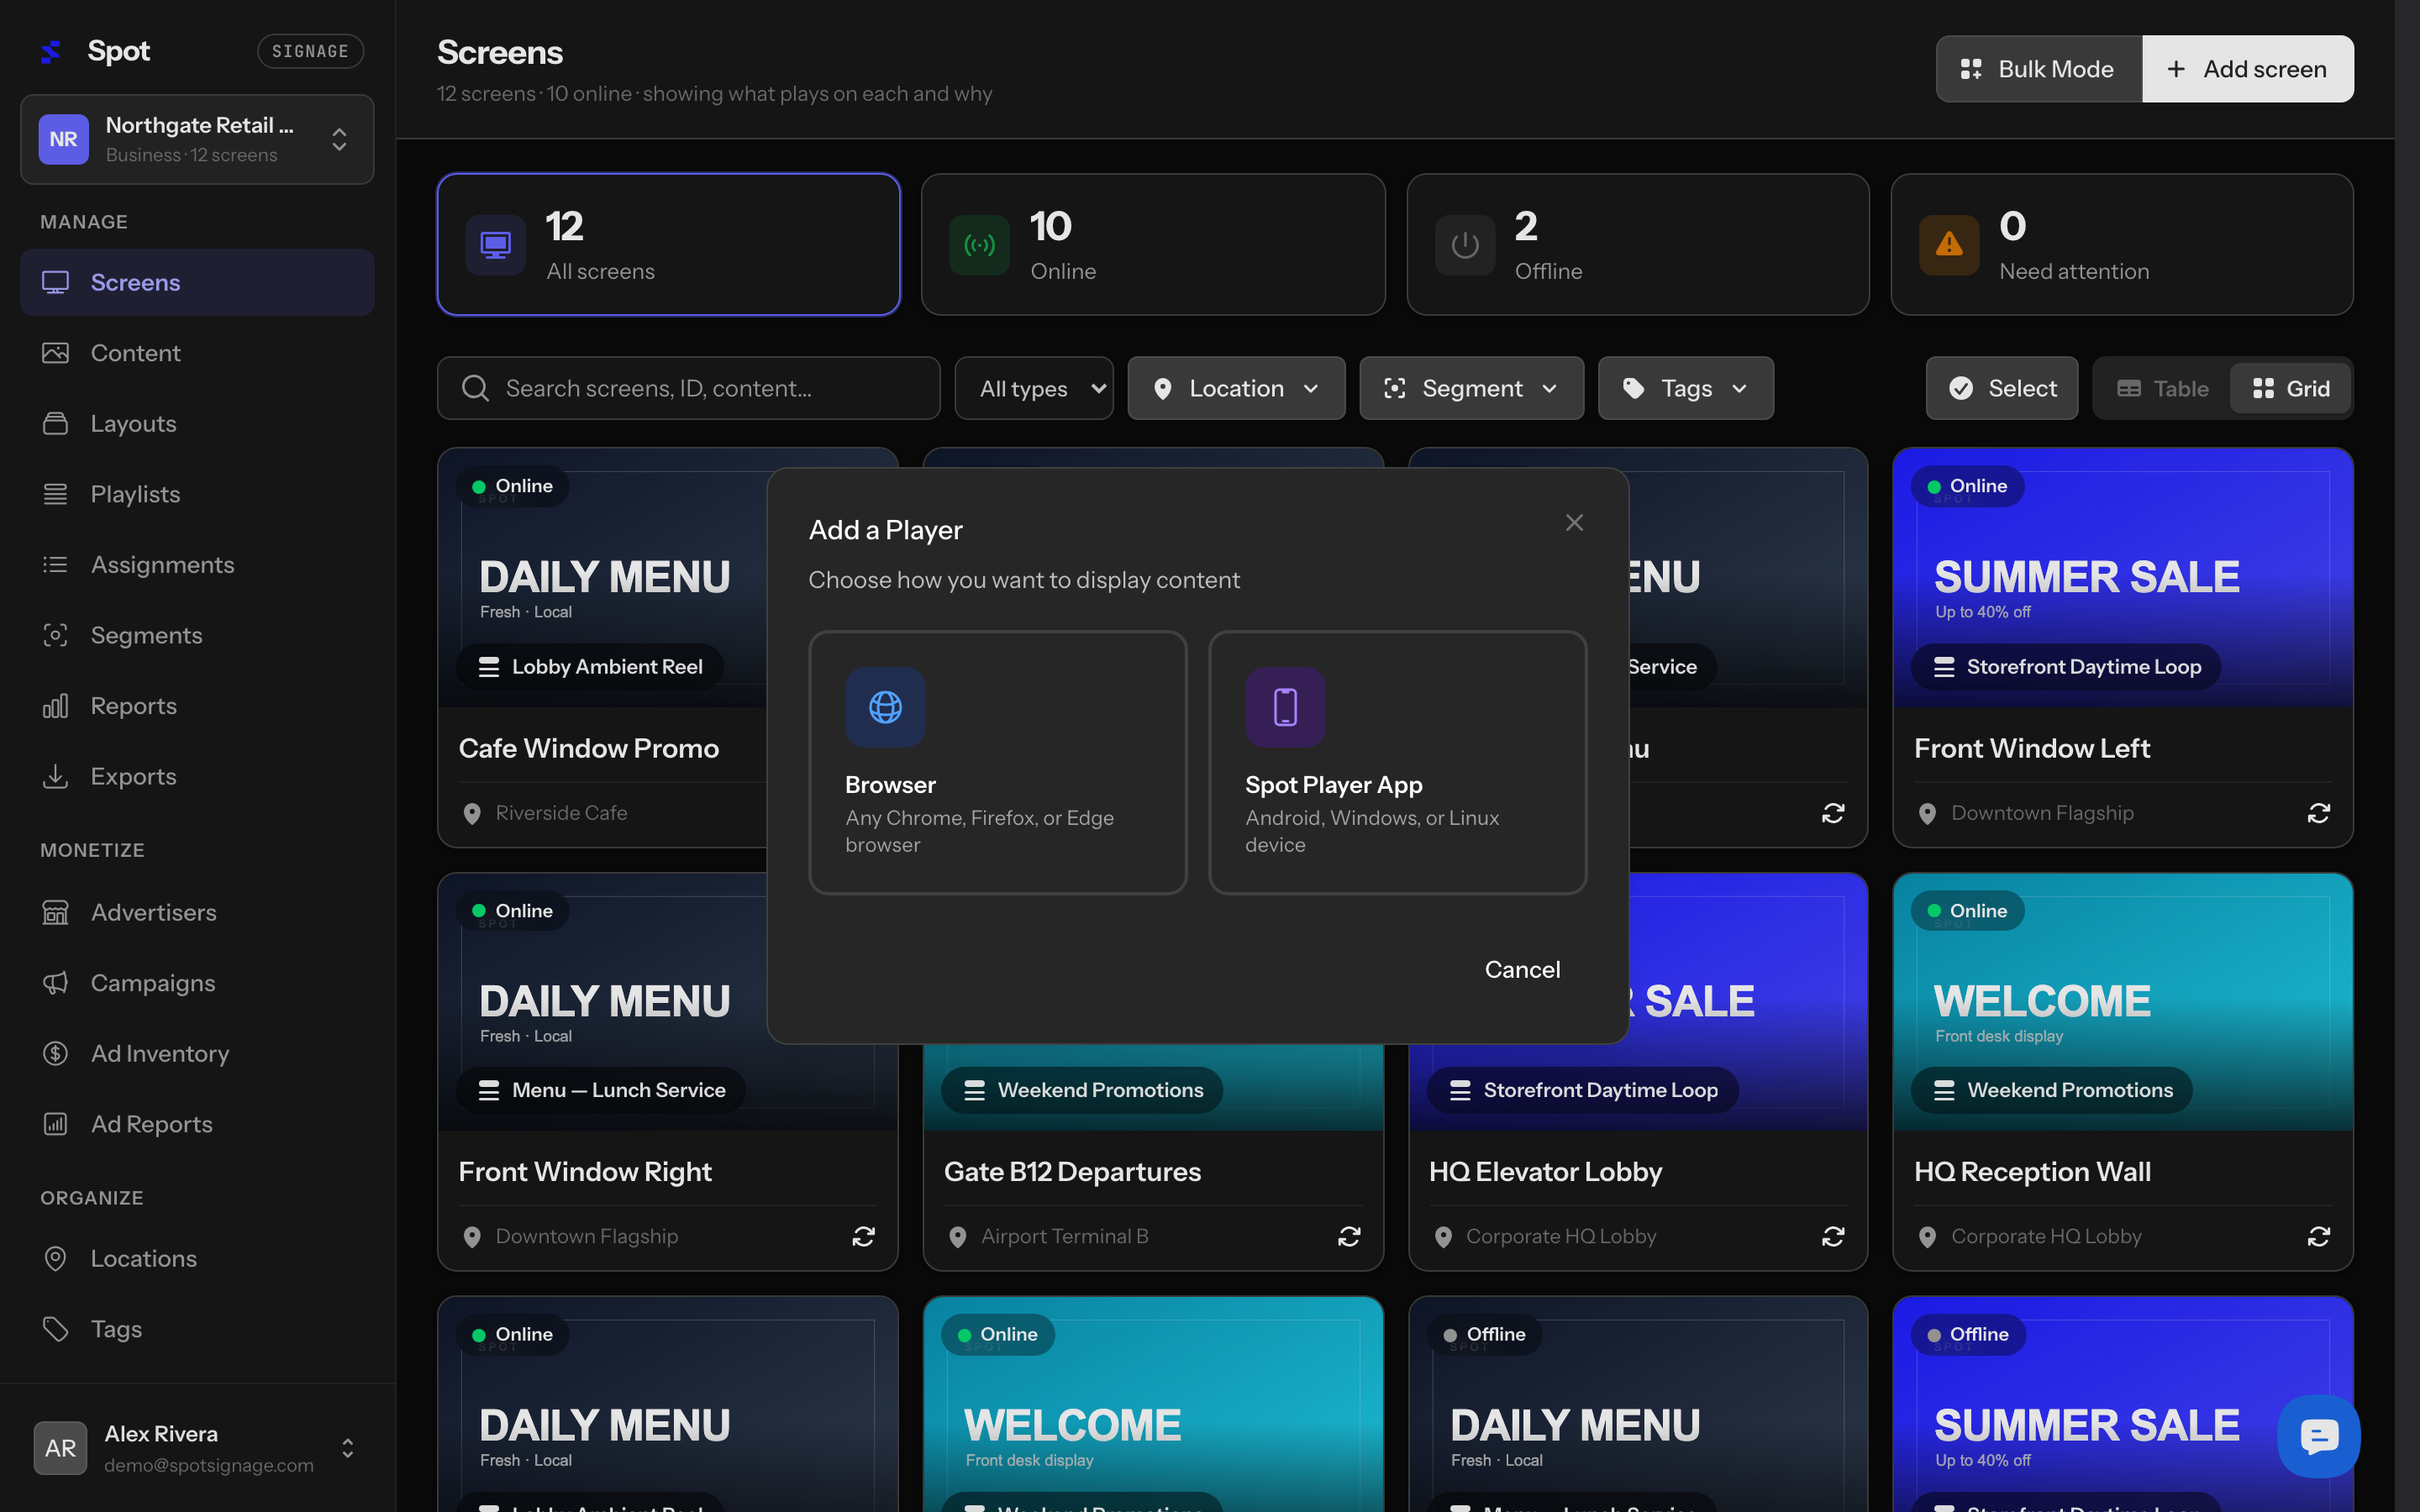Click the search magnifier icon

coord(475,388)
